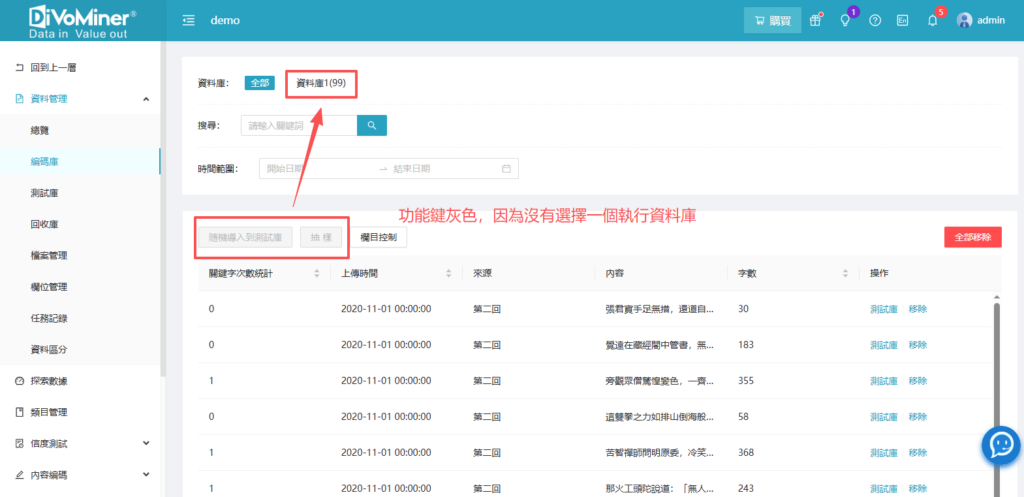This screenshot has height=497, width=1024.
Task: Open notifications bell icon
Action: tap(932, 21)
